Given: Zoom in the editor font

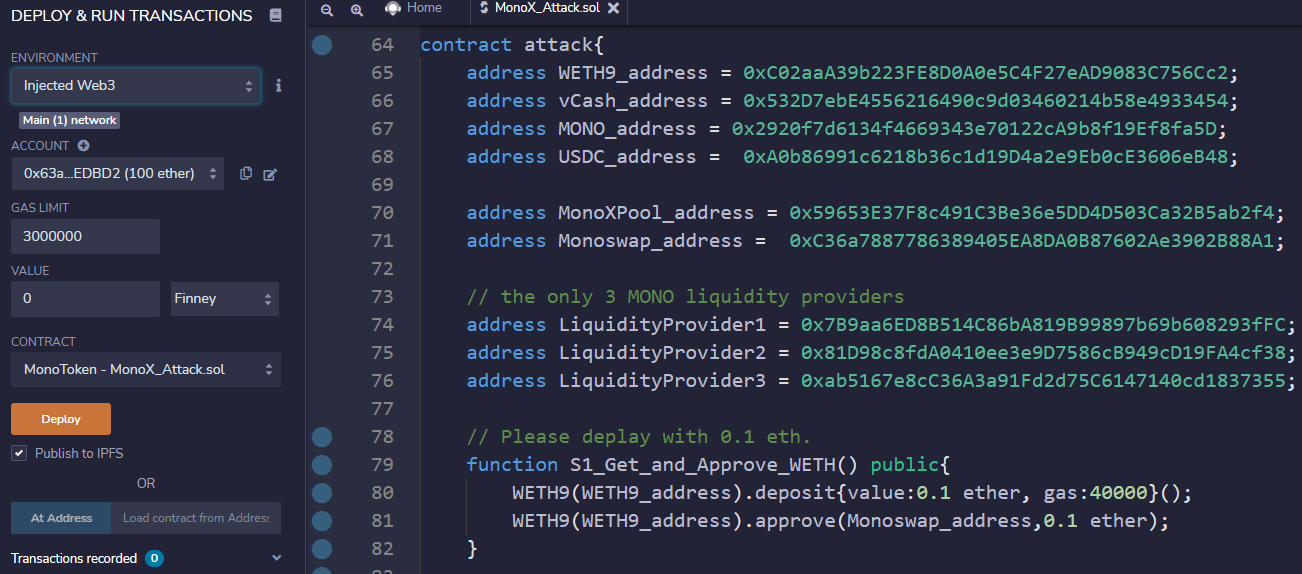Looking at the screenshot, I should pyautogui.click(x=357, y=9).
